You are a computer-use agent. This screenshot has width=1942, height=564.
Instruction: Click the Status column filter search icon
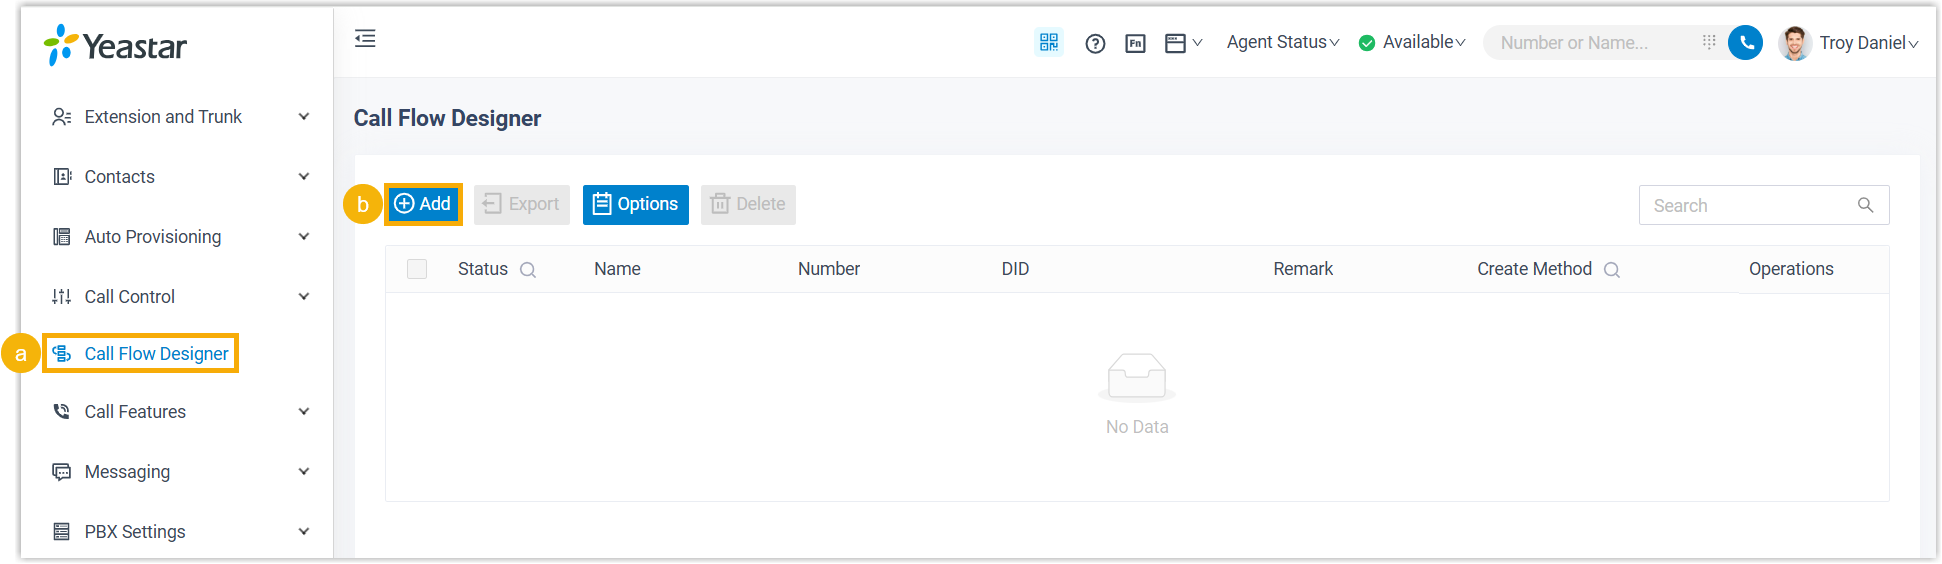point(528,270)
